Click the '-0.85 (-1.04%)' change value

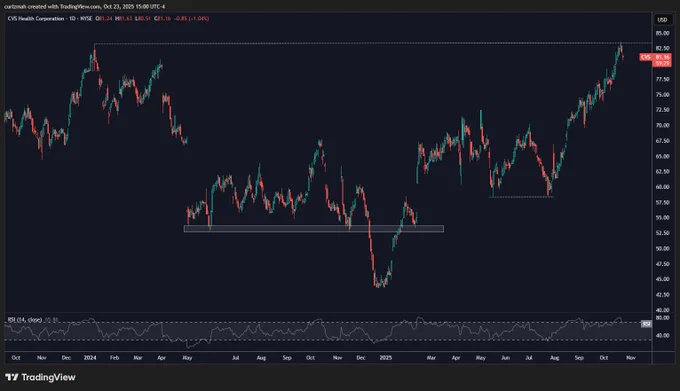[x=191, y=19]
